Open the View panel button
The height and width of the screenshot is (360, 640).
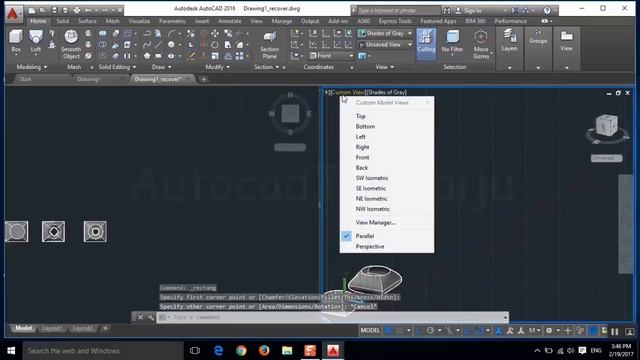click(x=567, y=41)
